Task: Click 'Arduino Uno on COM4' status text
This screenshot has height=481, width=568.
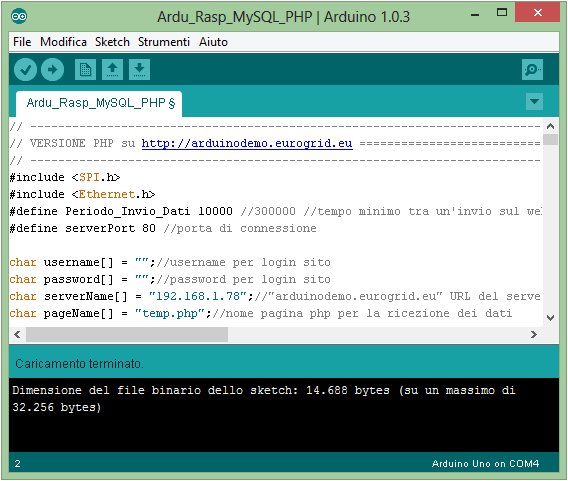Action: coord(485,464)
